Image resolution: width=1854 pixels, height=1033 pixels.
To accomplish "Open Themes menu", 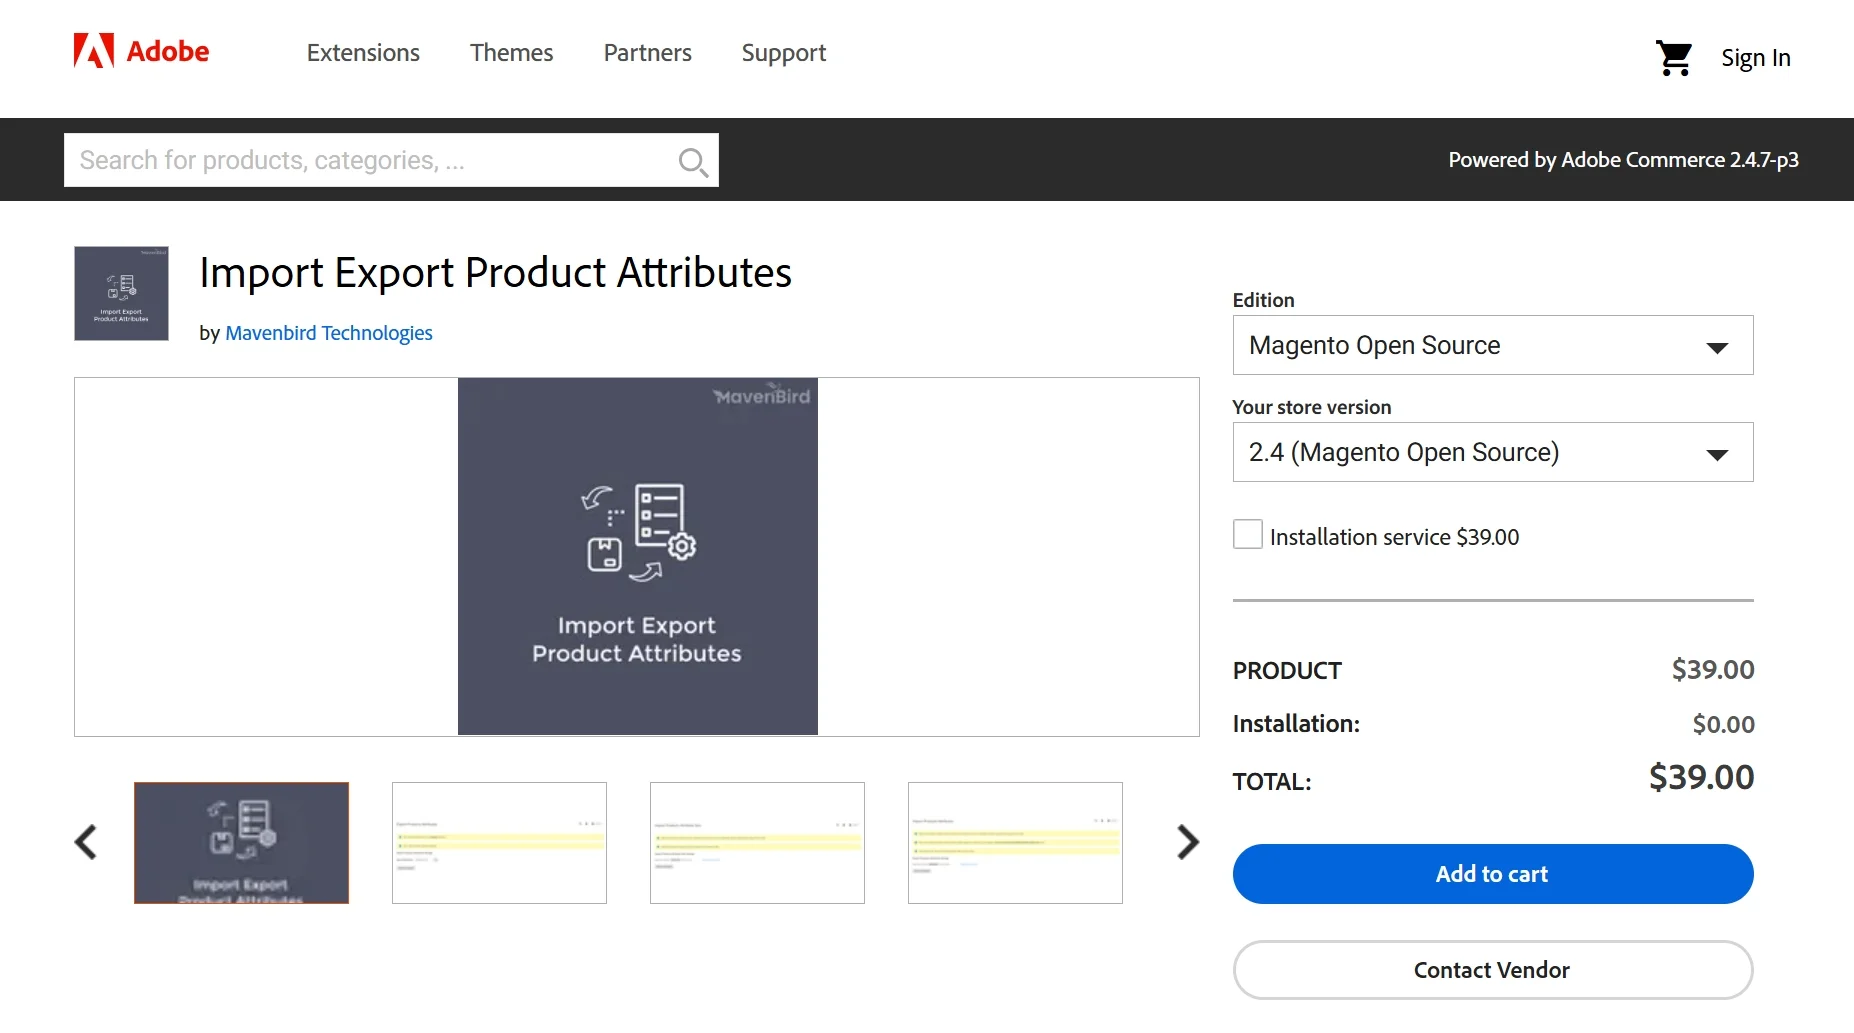I will 511,53.
